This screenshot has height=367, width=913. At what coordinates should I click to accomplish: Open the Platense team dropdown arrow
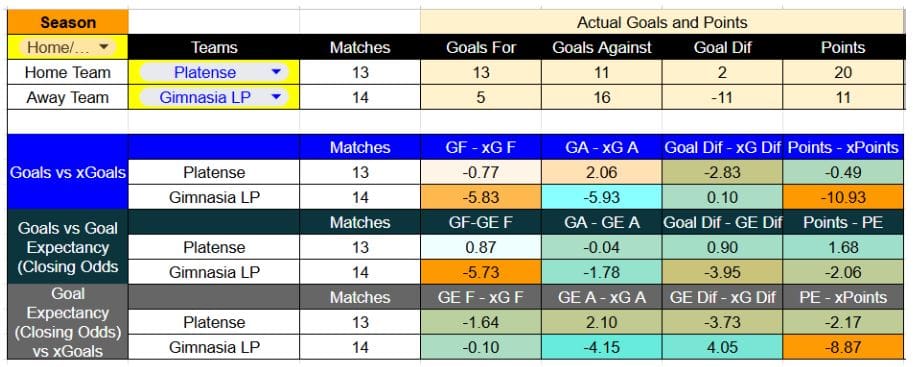(276, 72)
